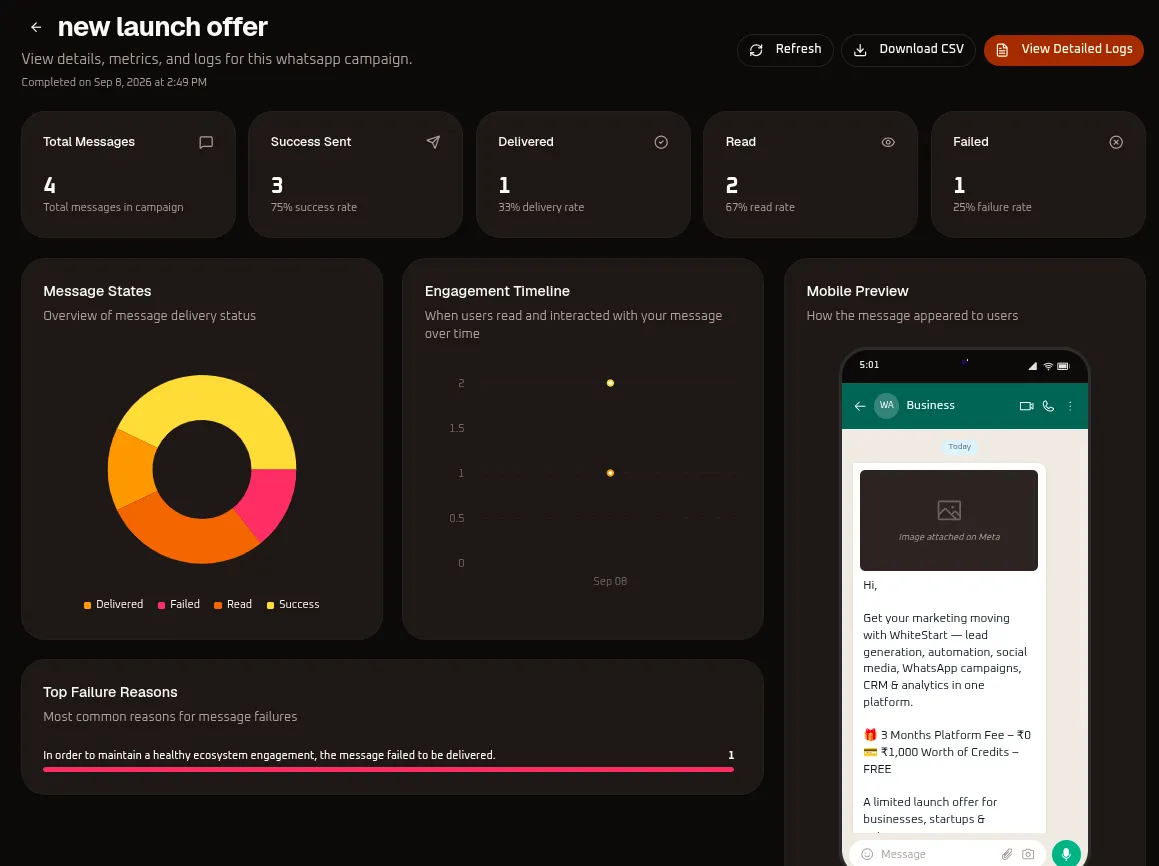This screenshot has height=866, width=1159.
Task: Click the download icon inside Download CSV button
Action: (860, 50)
